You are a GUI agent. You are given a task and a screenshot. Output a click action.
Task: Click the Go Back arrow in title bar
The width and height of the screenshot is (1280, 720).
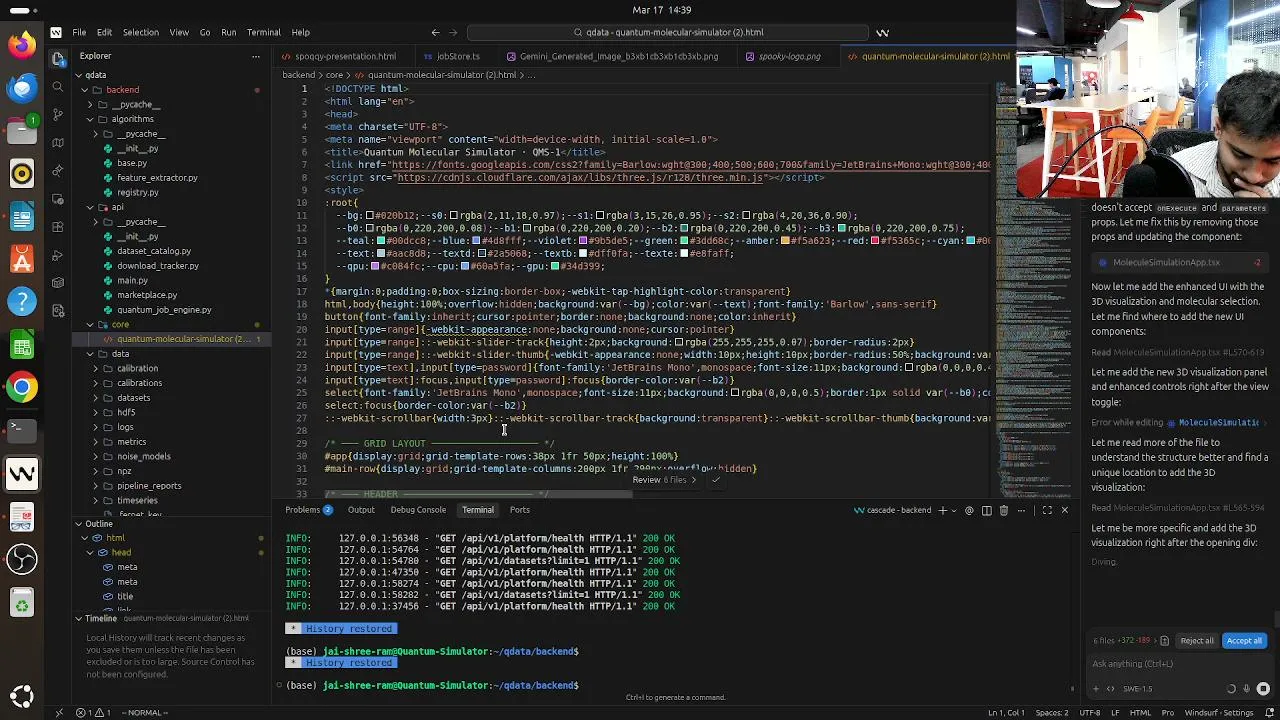tap(435, 32)
